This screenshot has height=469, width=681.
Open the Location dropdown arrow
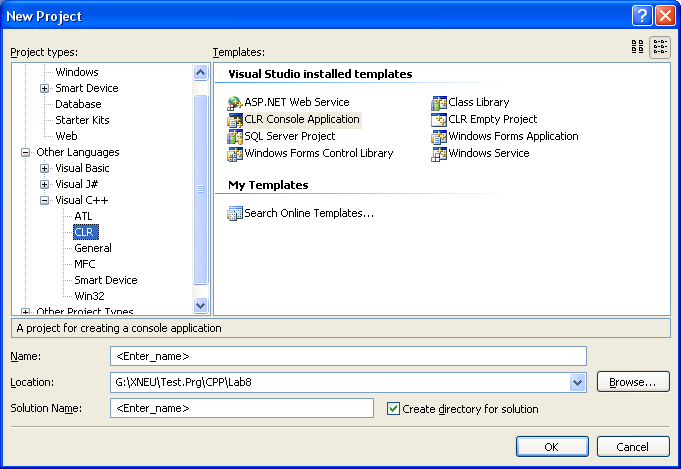click(577, 383)
